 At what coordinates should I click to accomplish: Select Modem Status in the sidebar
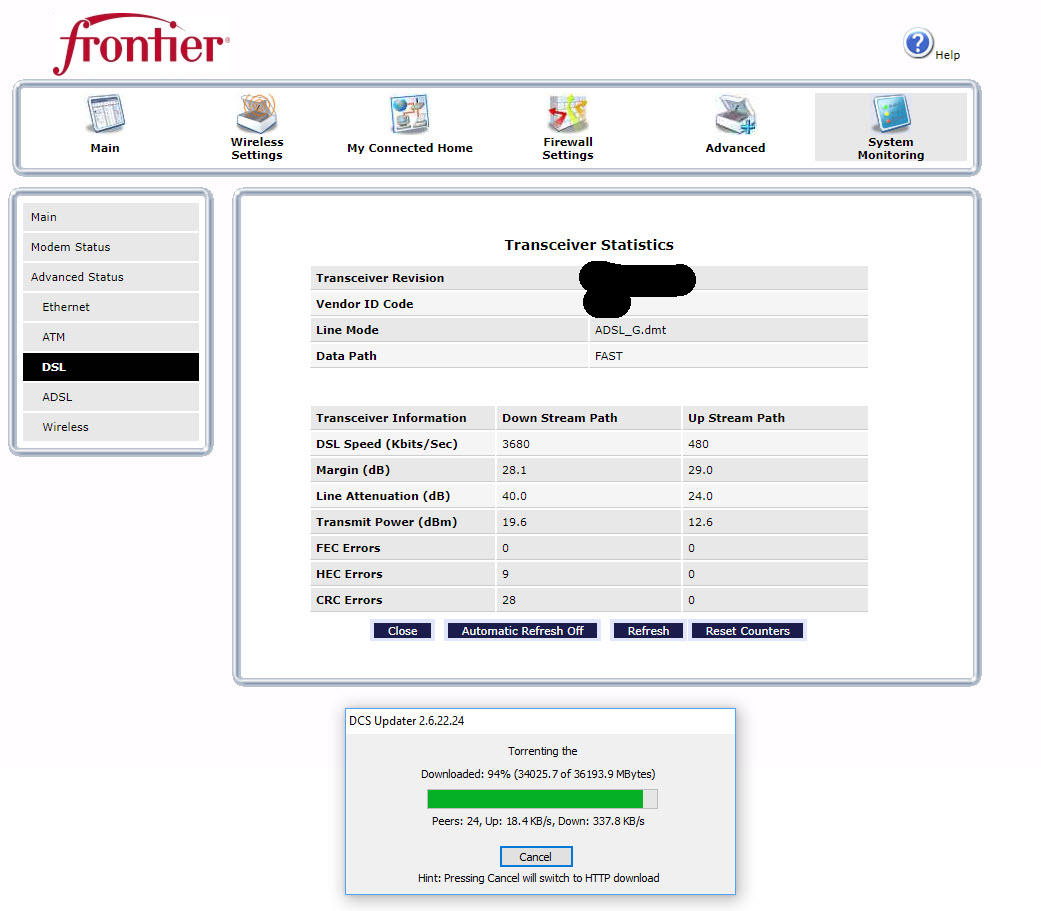point(111,247)
